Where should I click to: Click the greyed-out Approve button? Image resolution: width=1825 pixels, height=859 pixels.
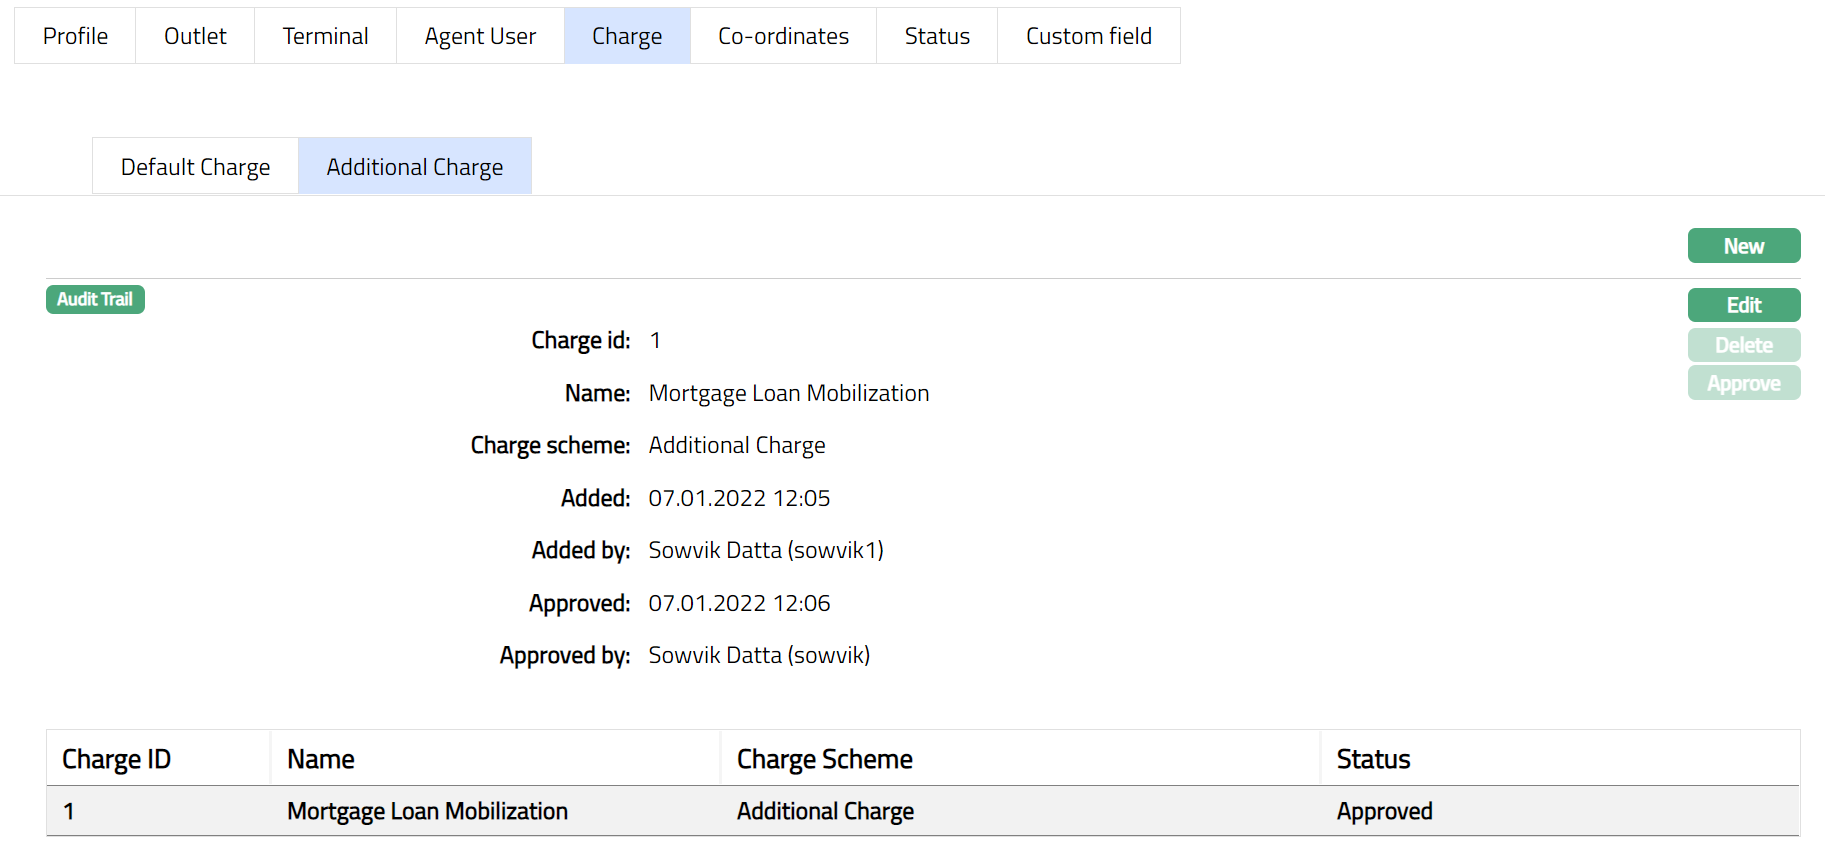[x=1743, y=383]
